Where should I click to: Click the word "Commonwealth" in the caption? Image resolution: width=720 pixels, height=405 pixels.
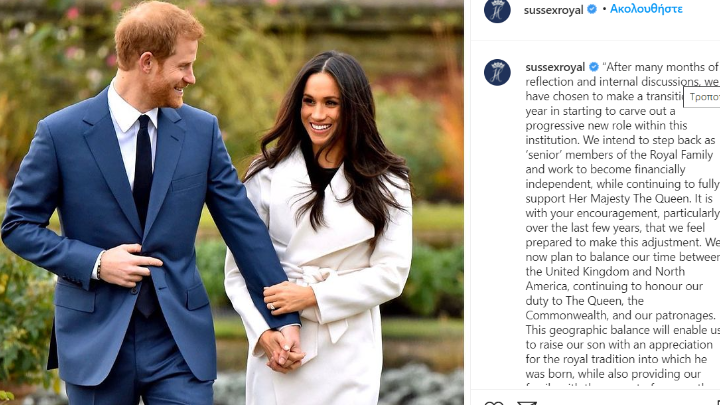(566, 315)
